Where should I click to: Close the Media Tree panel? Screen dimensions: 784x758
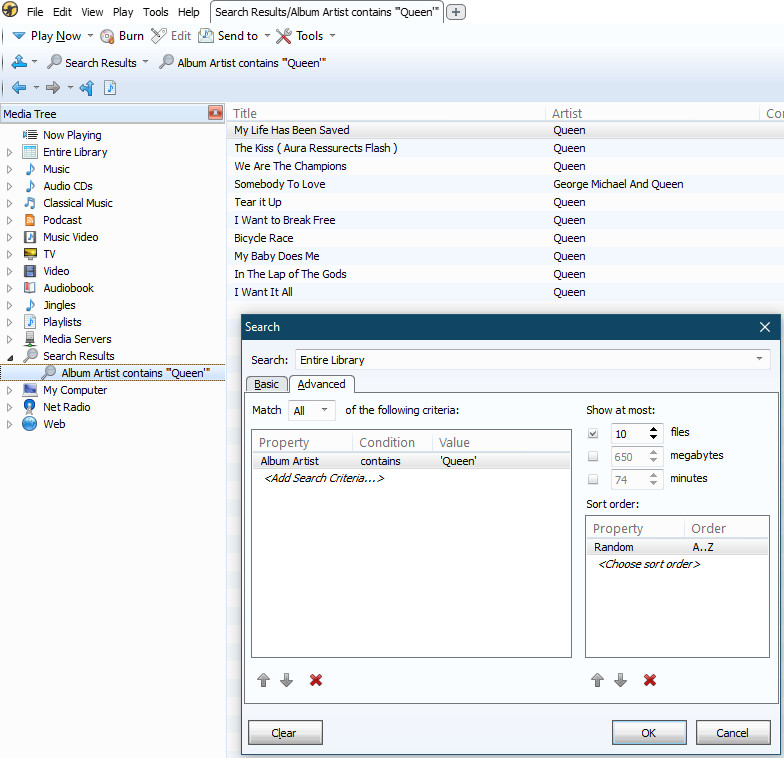(215, 113)
